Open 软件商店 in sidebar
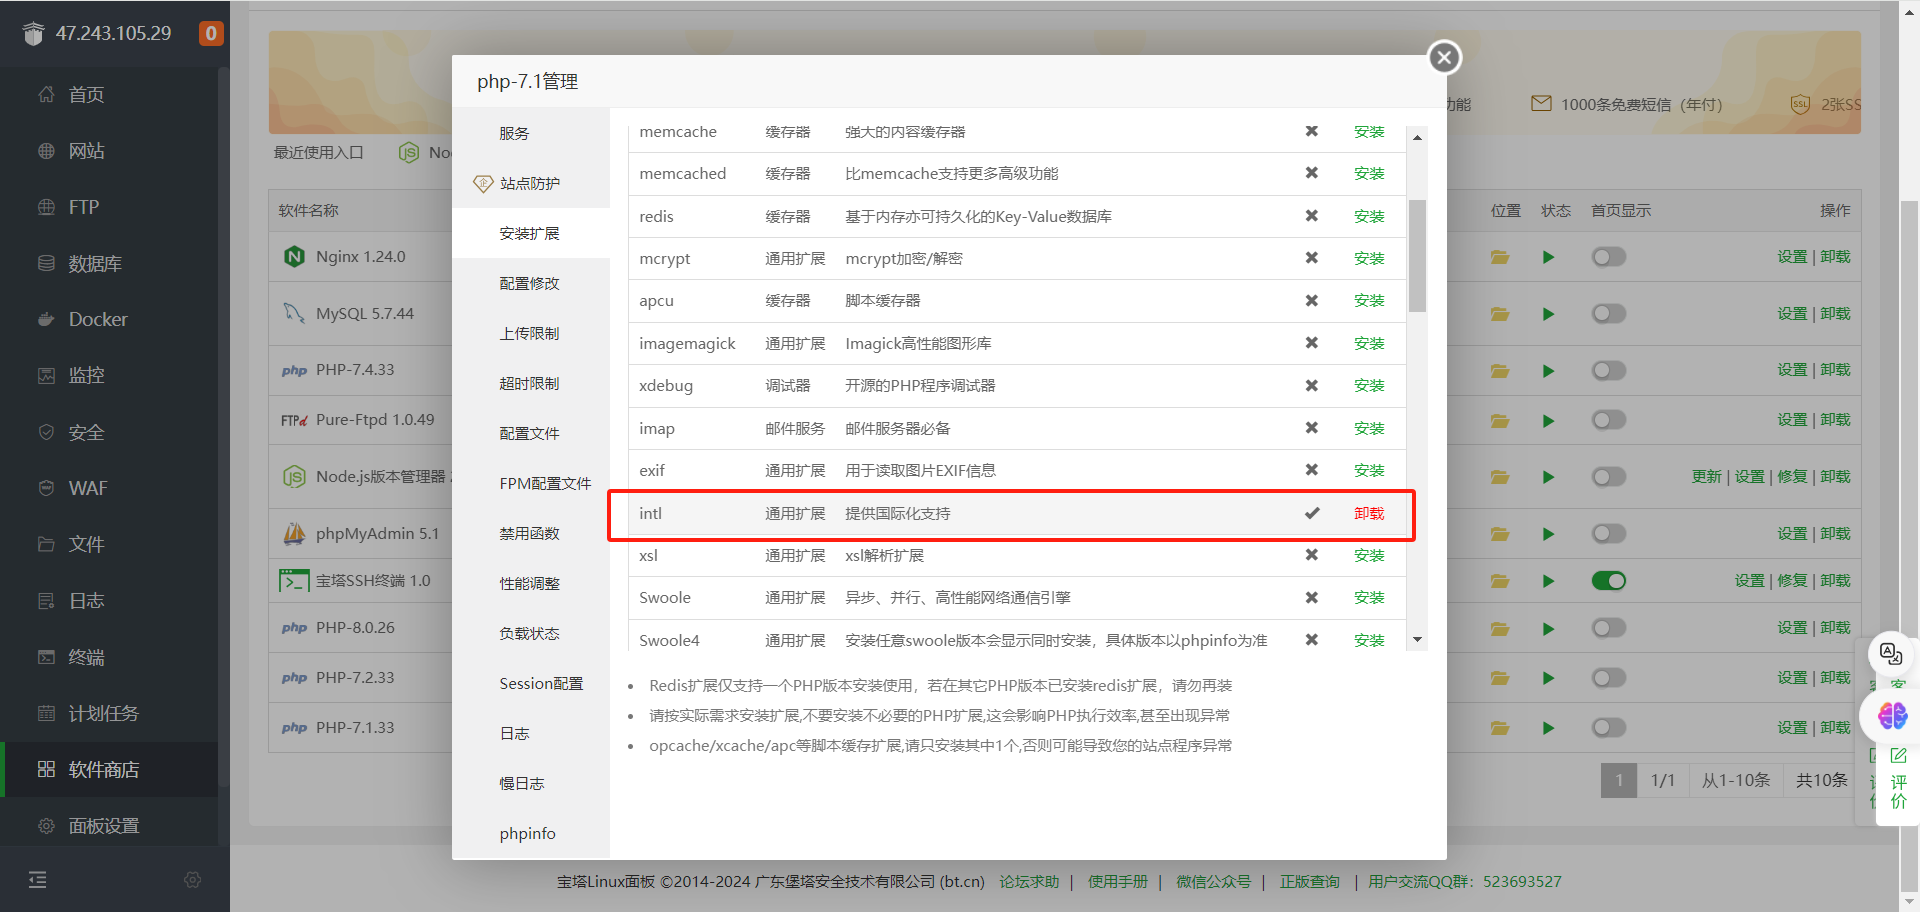1920x912 pixels. pos(103,770)
